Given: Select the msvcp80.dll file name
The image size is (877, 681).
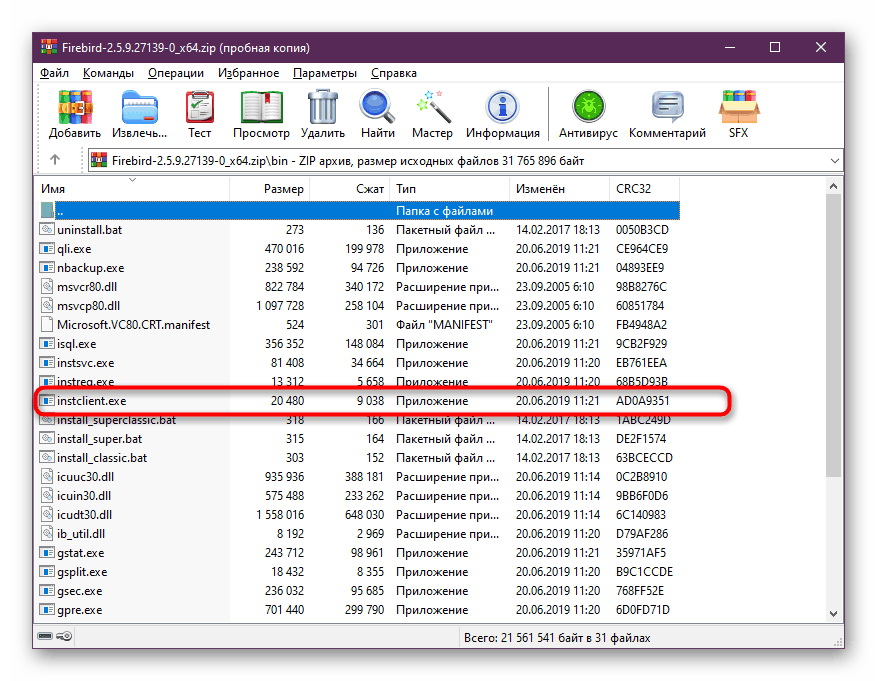Looking at the screenshot, I should tap(88, 306).
